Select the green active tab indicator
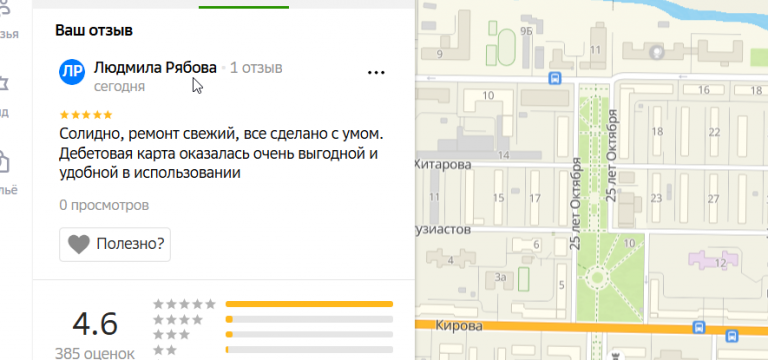The height and width of the screenshot is (360, 768). coord(243,7)
